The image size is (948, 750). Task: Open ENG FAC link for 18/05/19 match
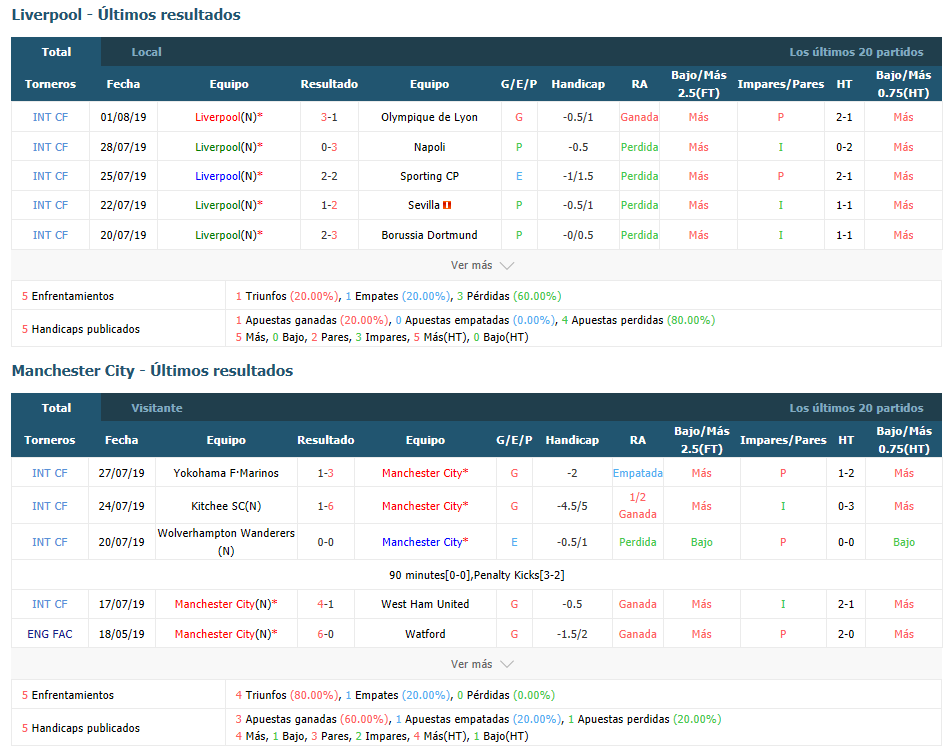50,634
